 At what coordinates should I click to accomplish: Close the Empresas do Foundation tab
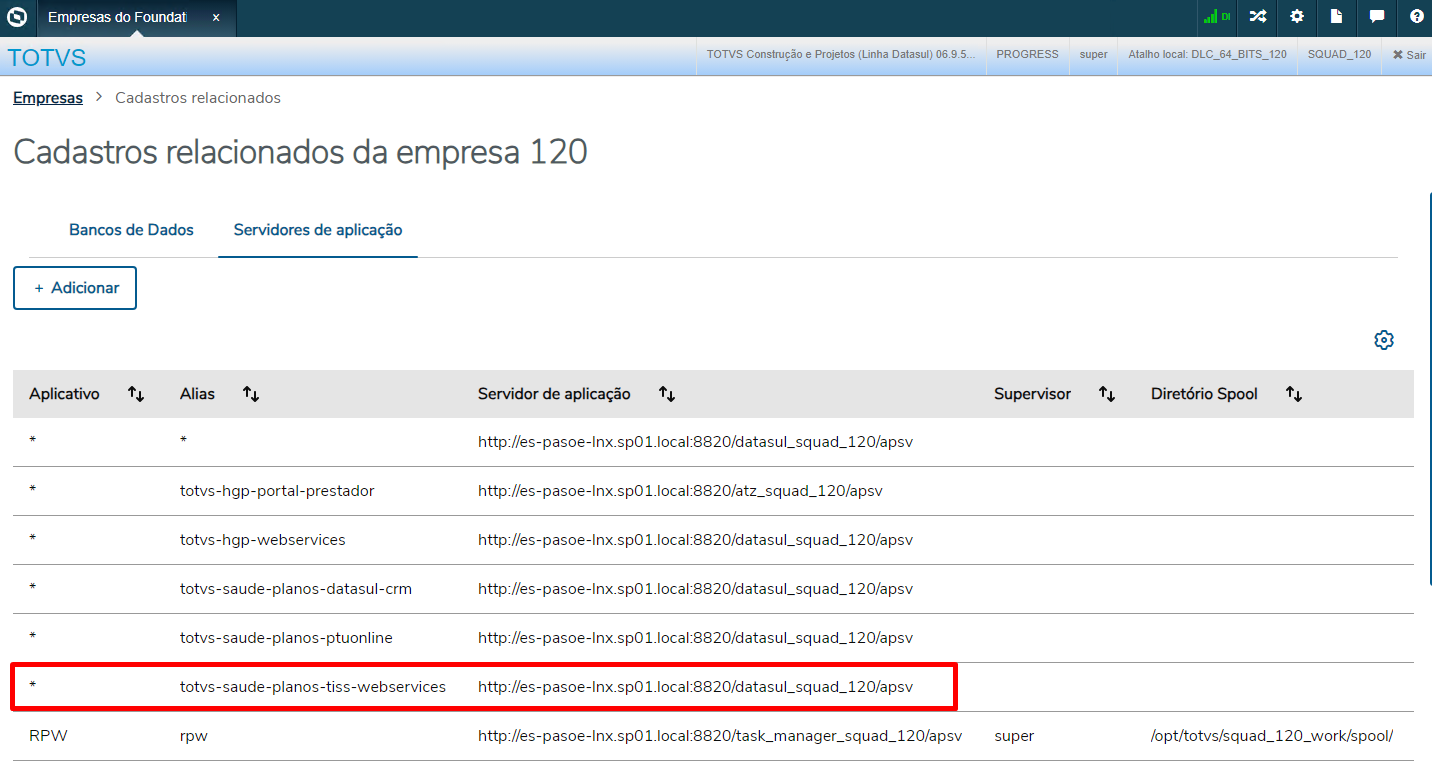[216, 17]
